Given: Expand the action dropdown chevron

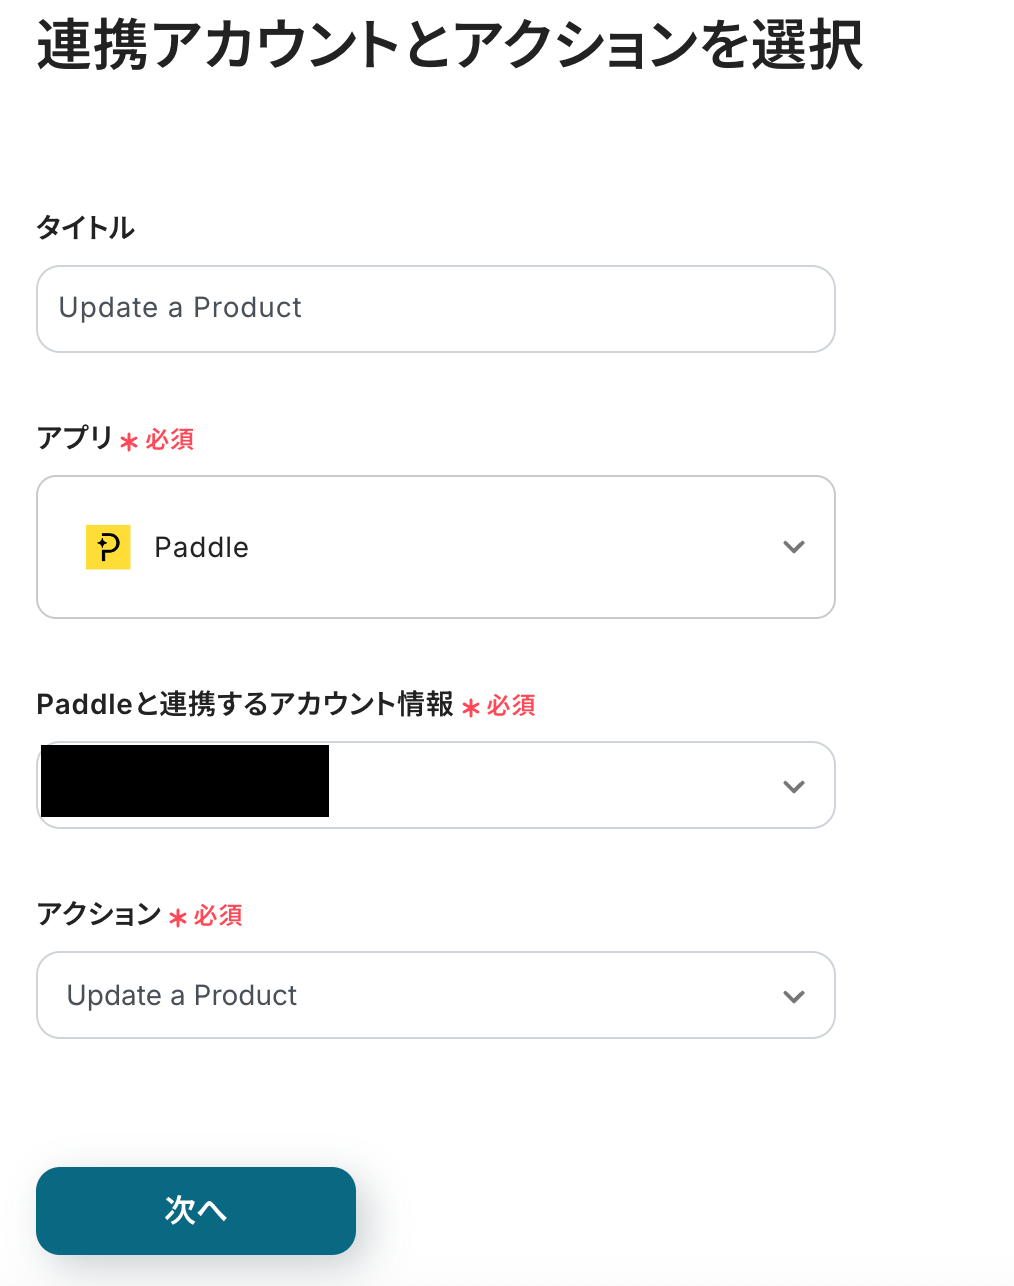Looking at the screenshot, I should click(x=794, y=997).
